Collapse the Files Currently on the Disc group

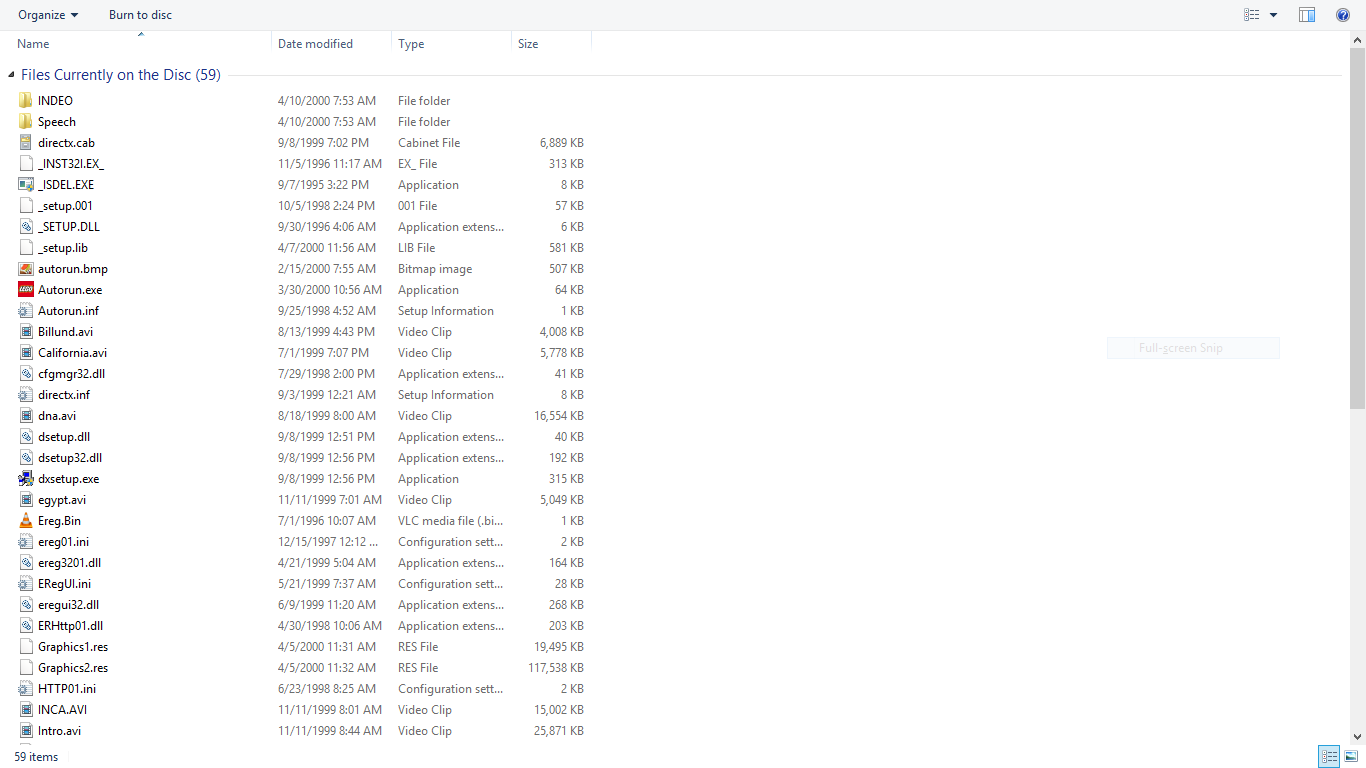11,75
